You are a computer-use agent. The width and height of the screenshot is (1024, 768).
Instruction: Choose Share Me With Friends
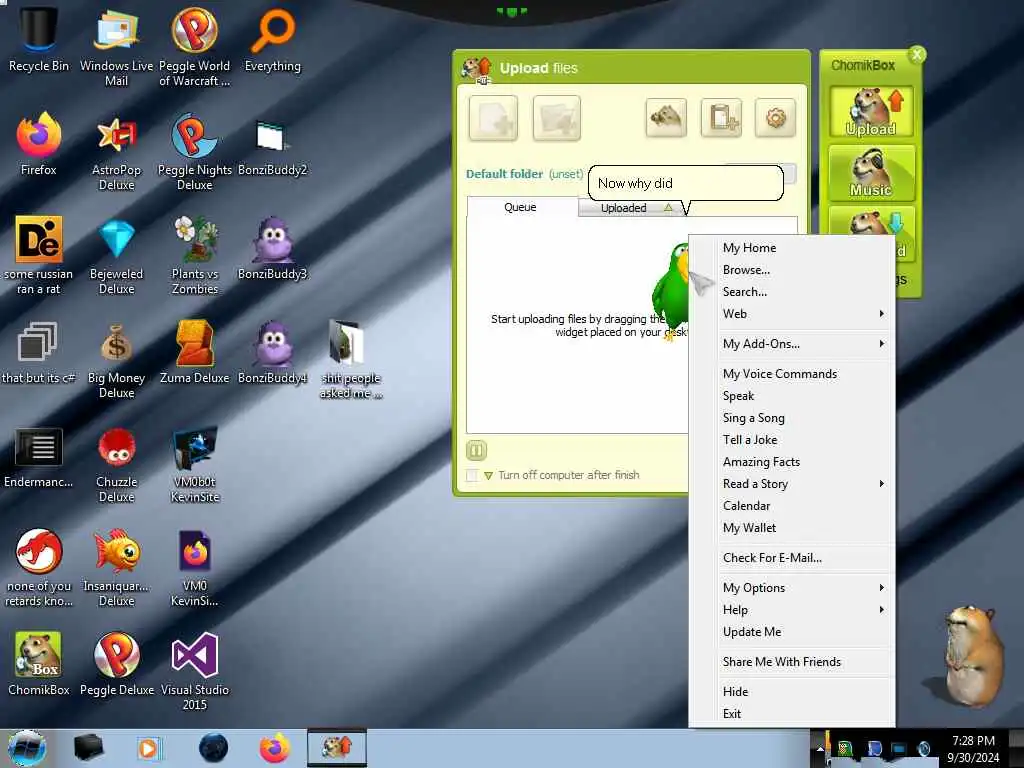pyautogui.click(x=792, y=662)
